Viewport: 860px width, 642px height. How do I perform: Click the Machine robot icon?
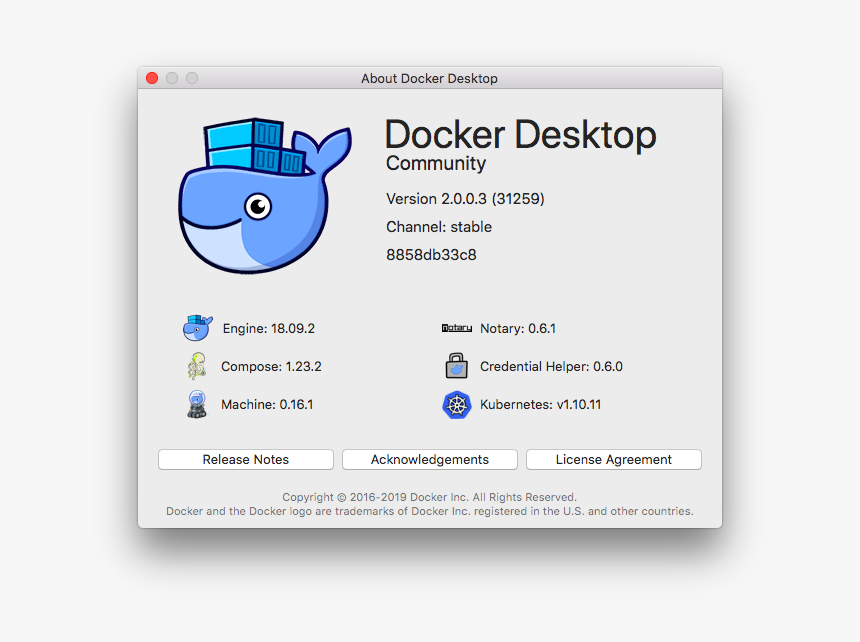[x=197, y=404]
